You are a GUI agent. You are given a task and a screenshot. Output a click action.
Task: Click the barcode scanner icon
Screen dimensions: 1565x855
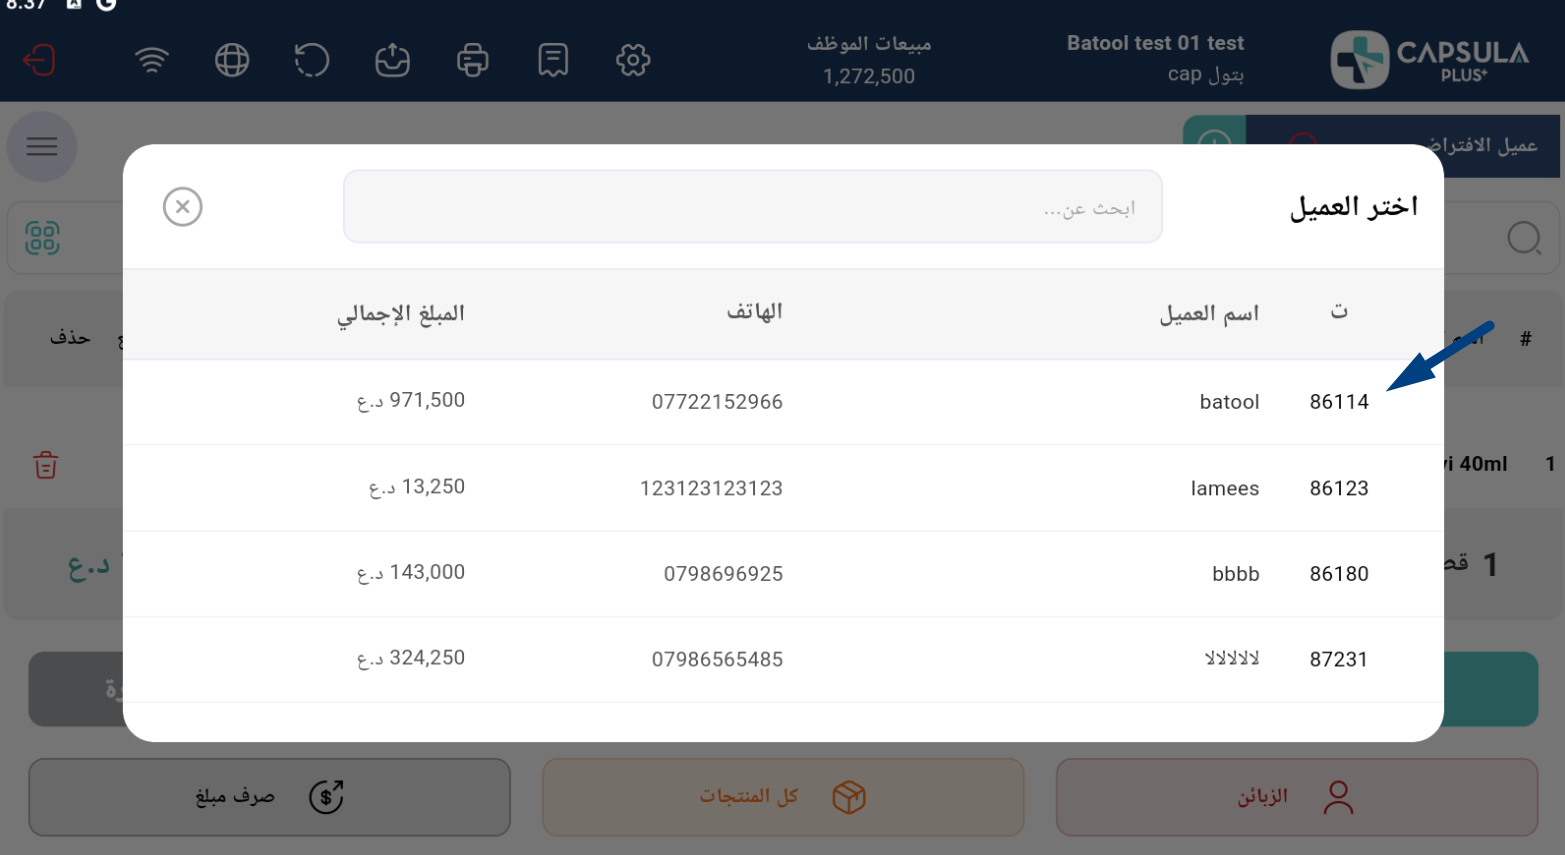click(42, 238)
